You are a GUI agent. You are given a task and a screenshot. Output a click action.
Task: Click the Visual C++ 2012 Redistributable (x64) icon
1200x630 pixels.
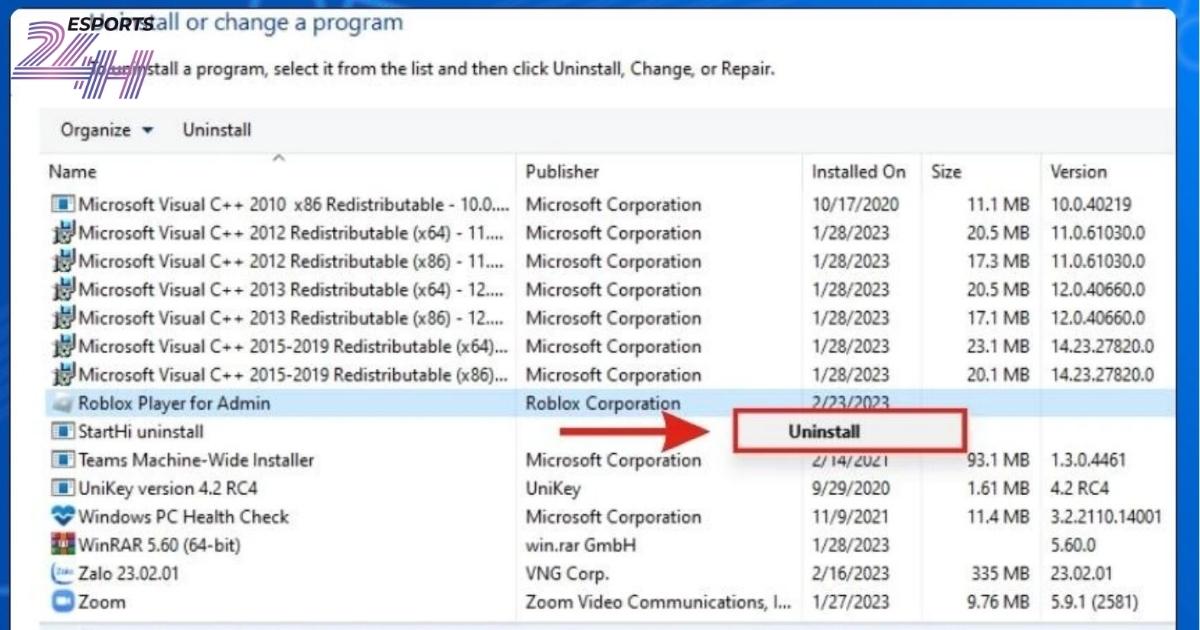tap(62, 233)
